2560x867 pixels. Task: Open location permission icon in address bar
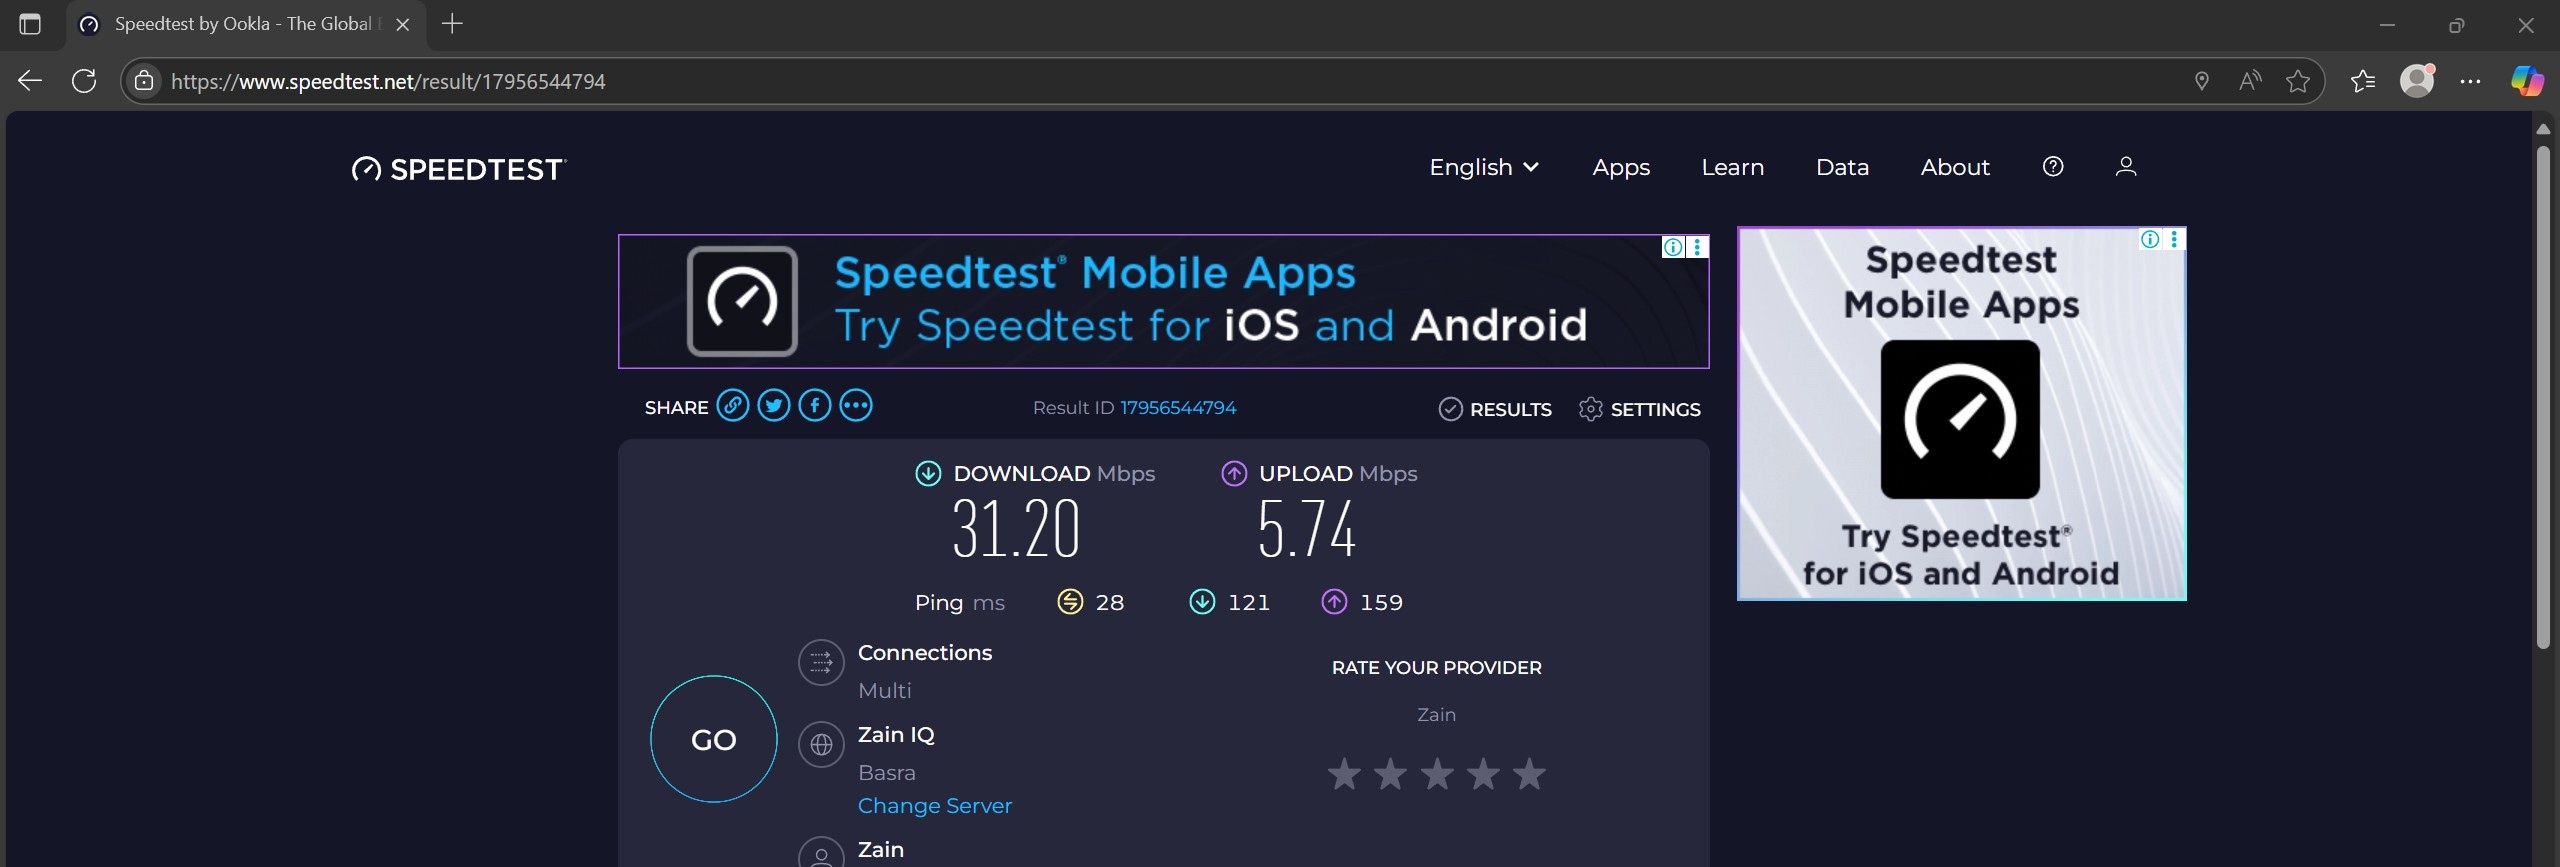[2201, 81]
